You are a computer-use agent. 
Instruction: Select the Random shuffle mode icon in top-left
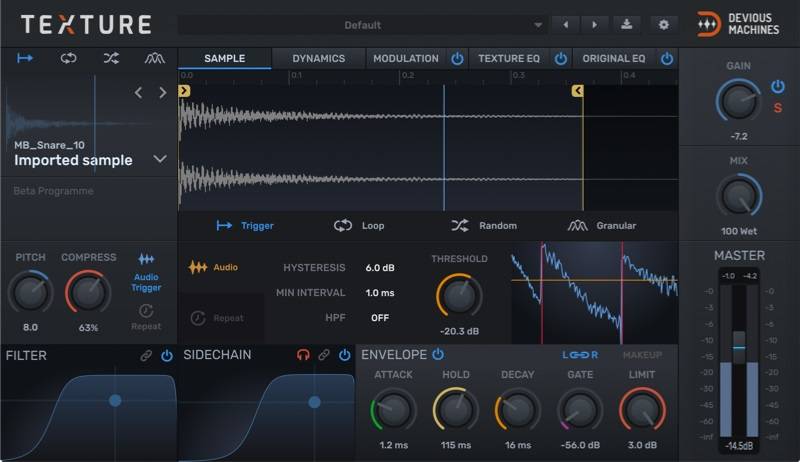pyautogui.click(x=111, y=58)
